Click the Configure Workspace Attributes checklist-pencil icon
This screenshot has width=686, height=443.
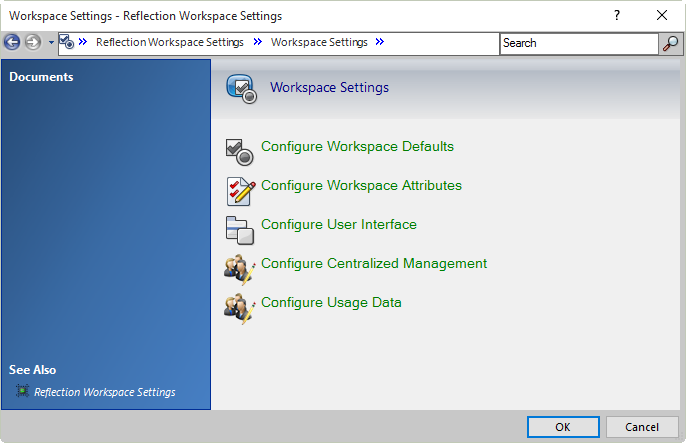(239, 189)
